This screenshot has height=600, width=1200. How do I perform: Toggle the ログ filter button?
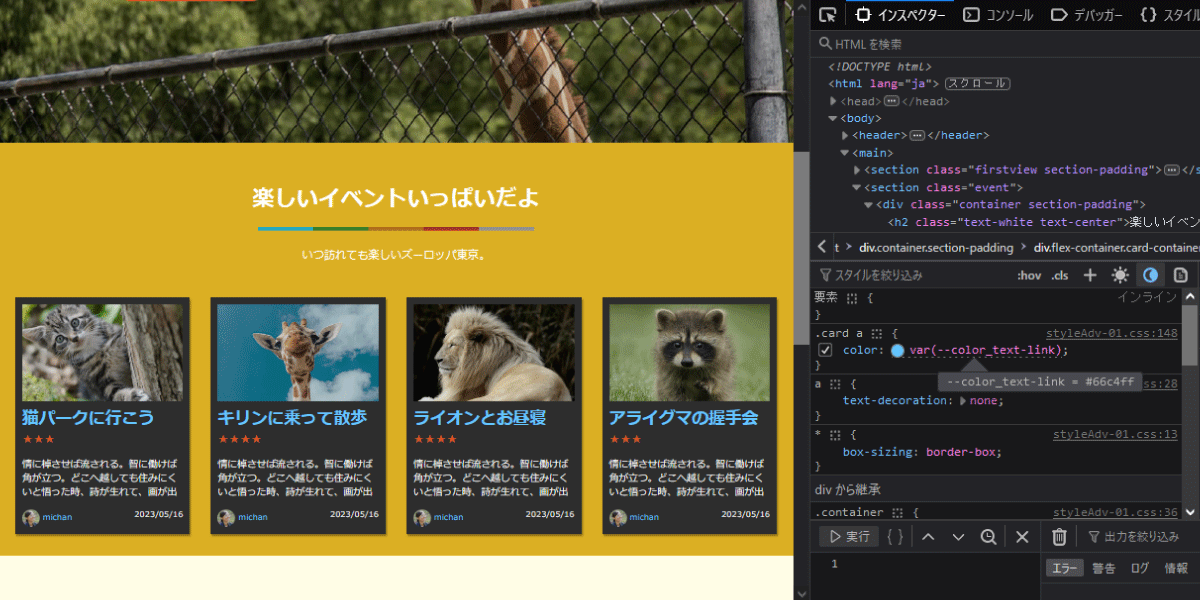pyautogui.click(x=1140, y=568)
